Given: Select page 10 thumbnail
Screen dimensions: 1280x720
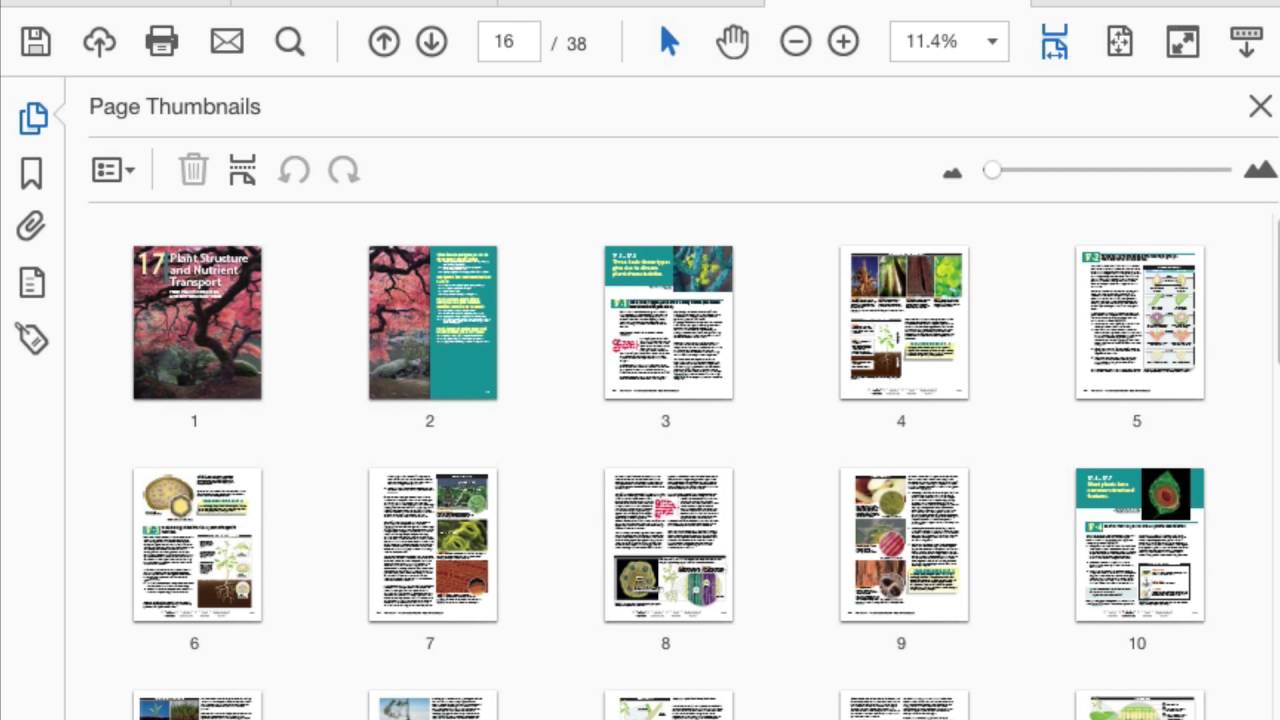Looking at the screenshot, I should (x=1140, y=545).
